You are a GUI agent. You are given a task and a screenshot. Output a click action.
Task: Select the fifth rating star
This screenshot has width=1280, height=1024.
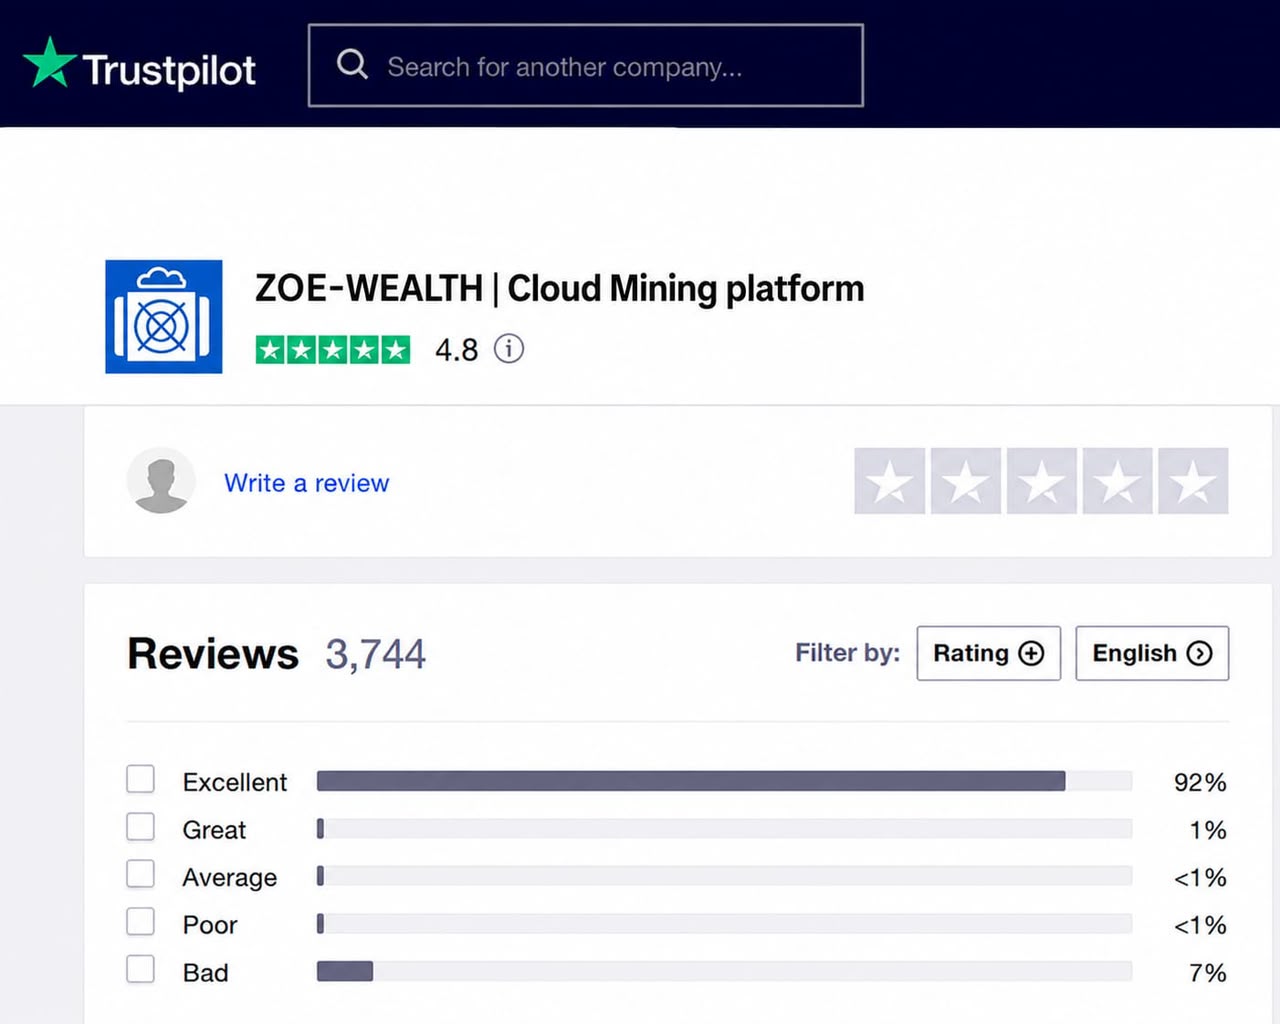click(1193, 481)
